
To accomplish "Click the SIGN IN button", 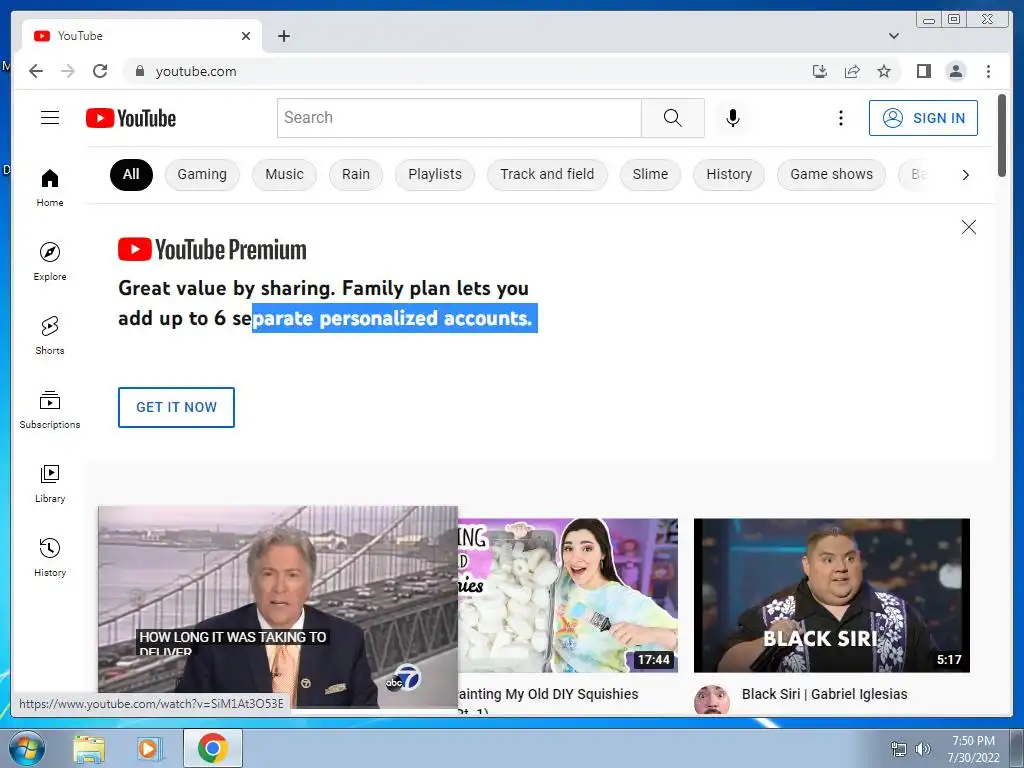I will pyautogui.click(x=923, y=118).
